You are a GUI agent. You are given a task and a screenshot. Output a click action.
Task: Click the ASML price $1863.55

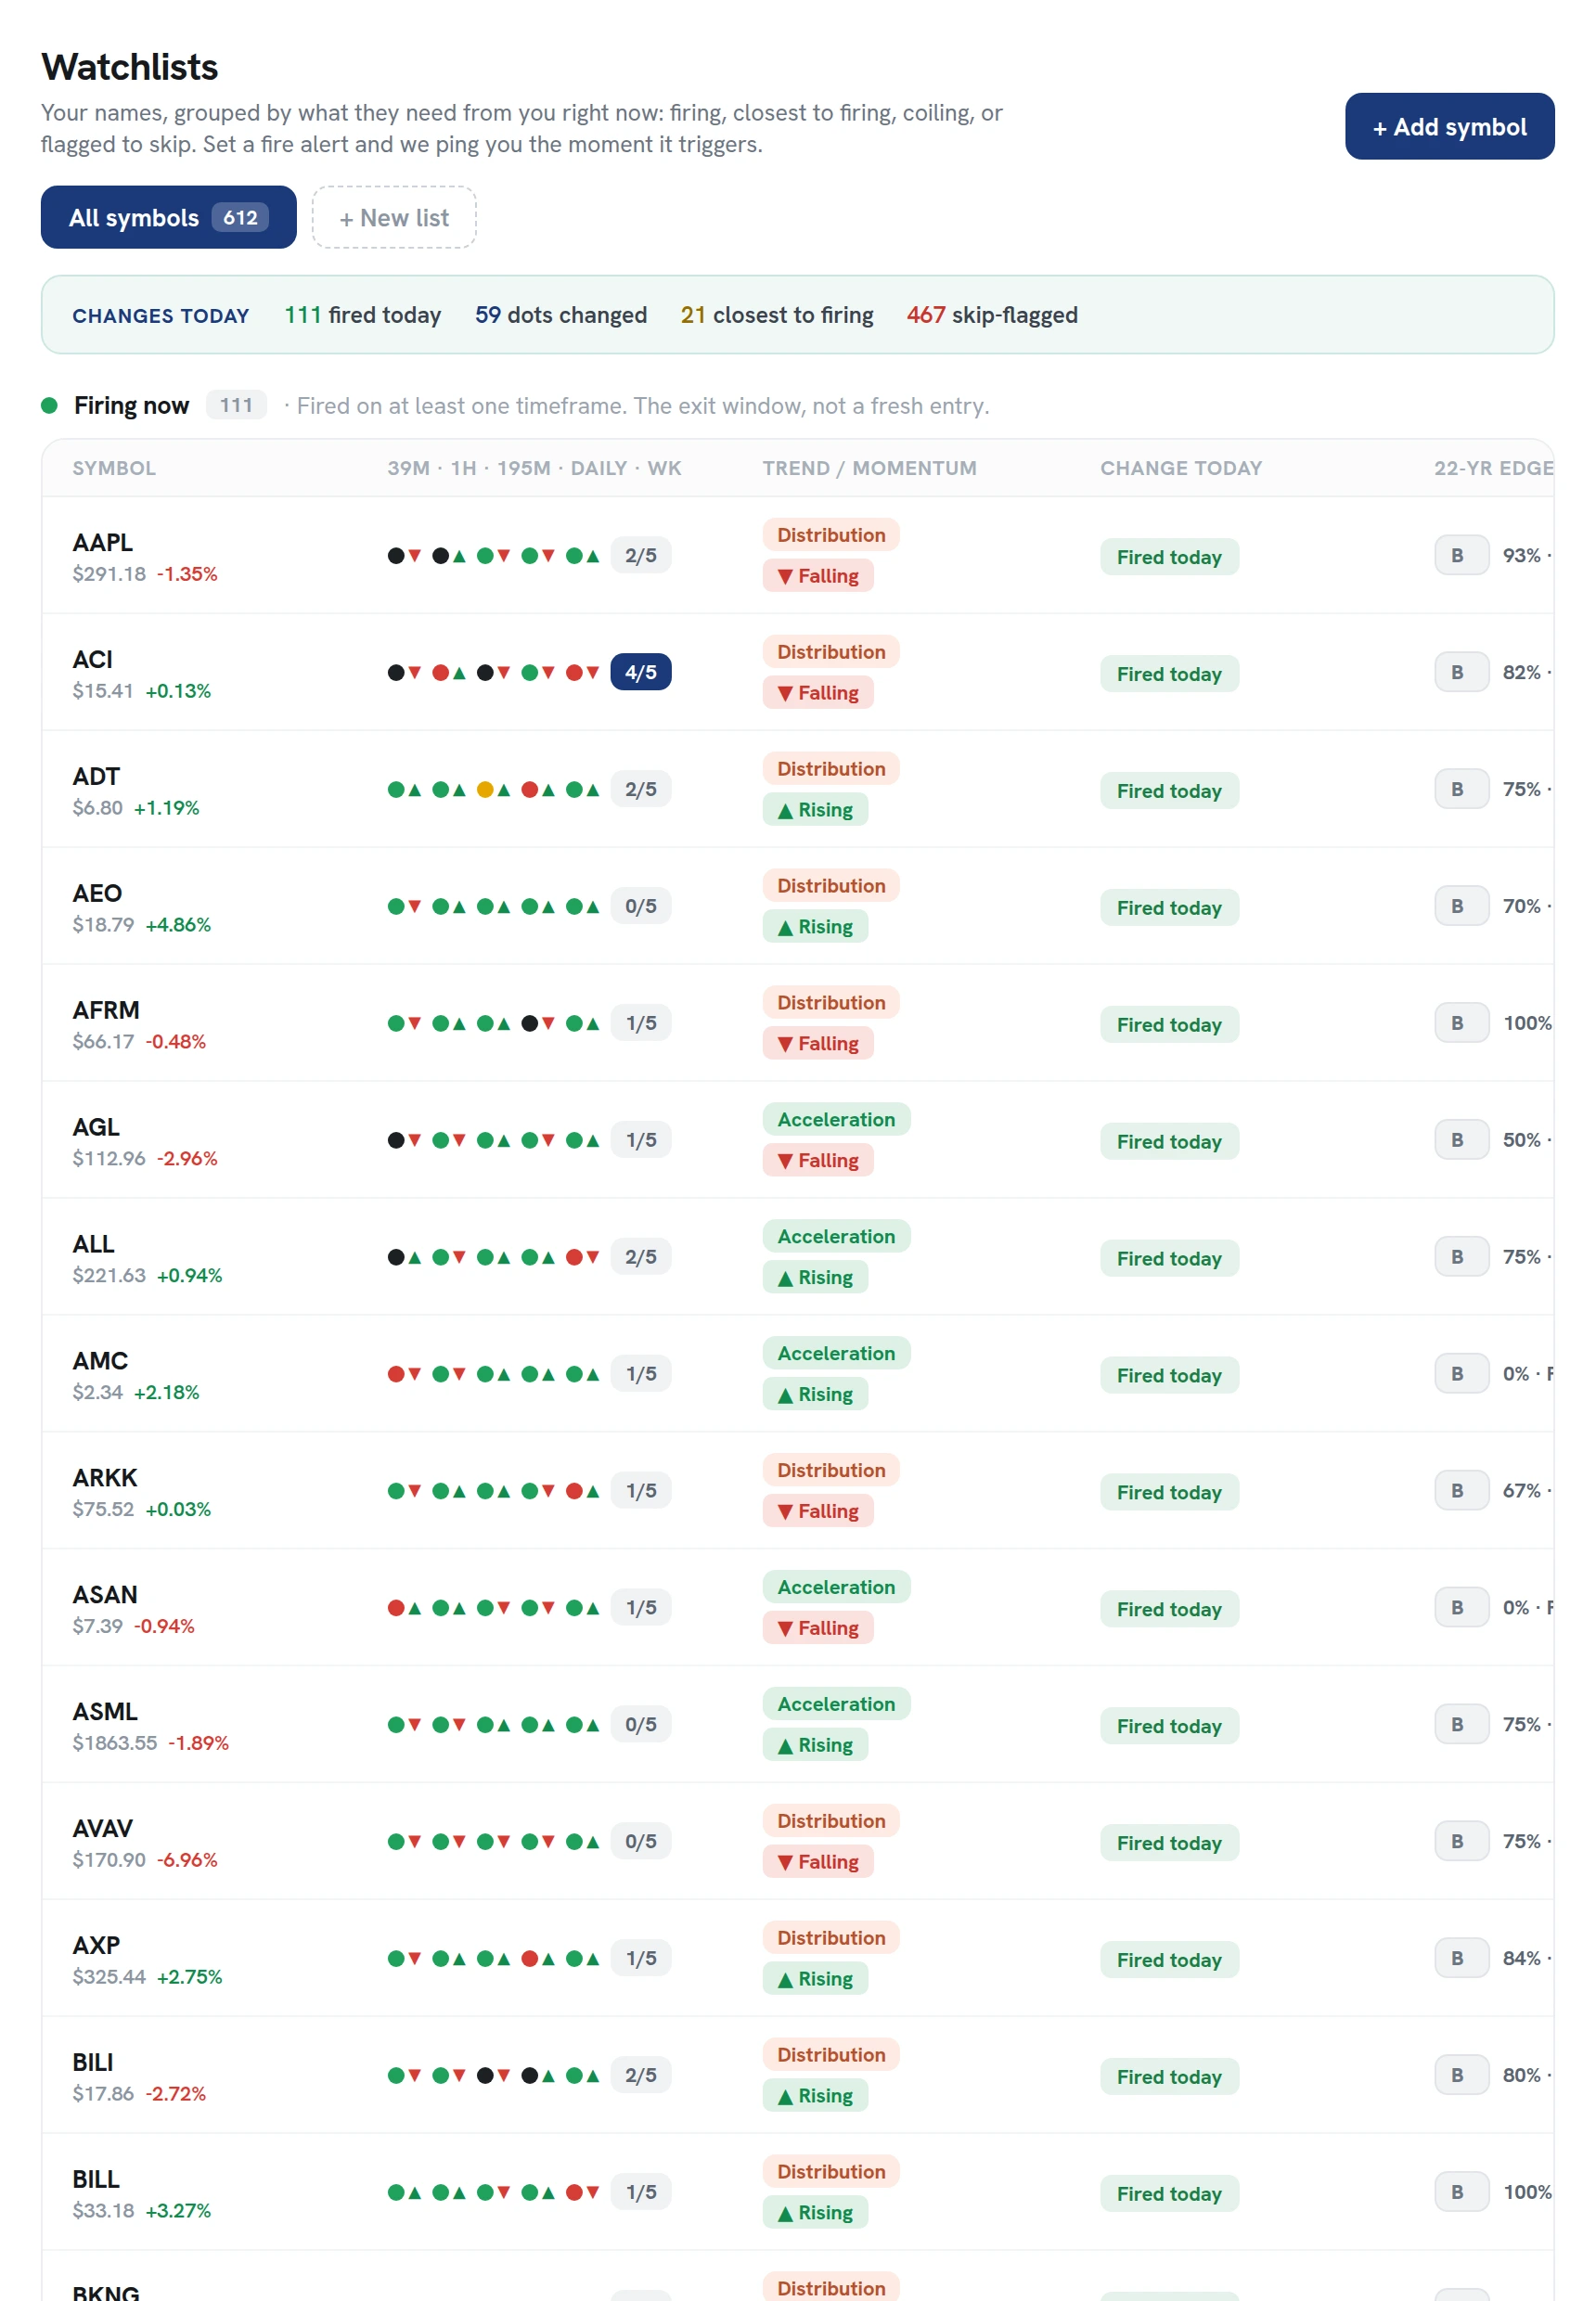115,1743
